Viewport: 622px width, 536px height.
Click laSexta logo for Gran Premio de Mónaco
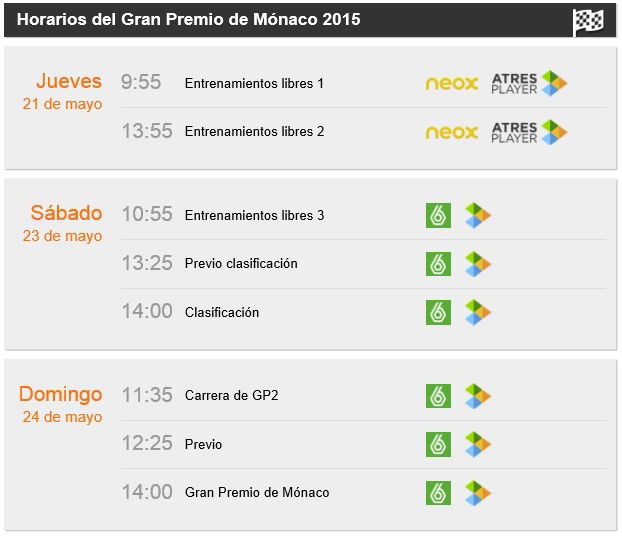point(438,493)
